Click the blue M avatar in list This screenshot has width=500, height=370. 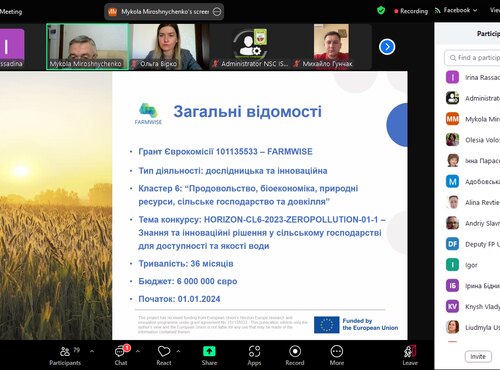coord(452,181)
